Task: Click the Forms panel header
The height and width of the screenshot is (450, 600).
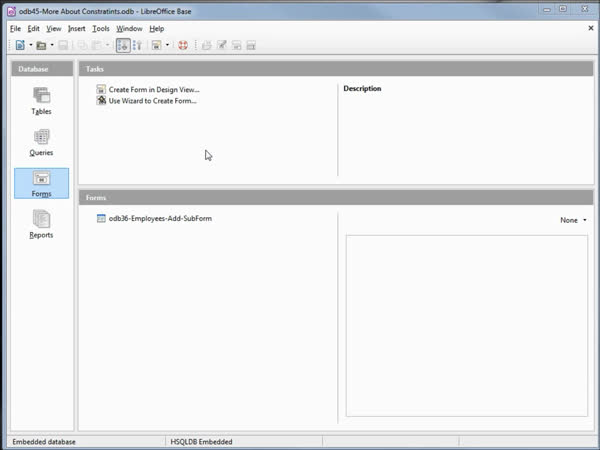Action: point(336,197)
